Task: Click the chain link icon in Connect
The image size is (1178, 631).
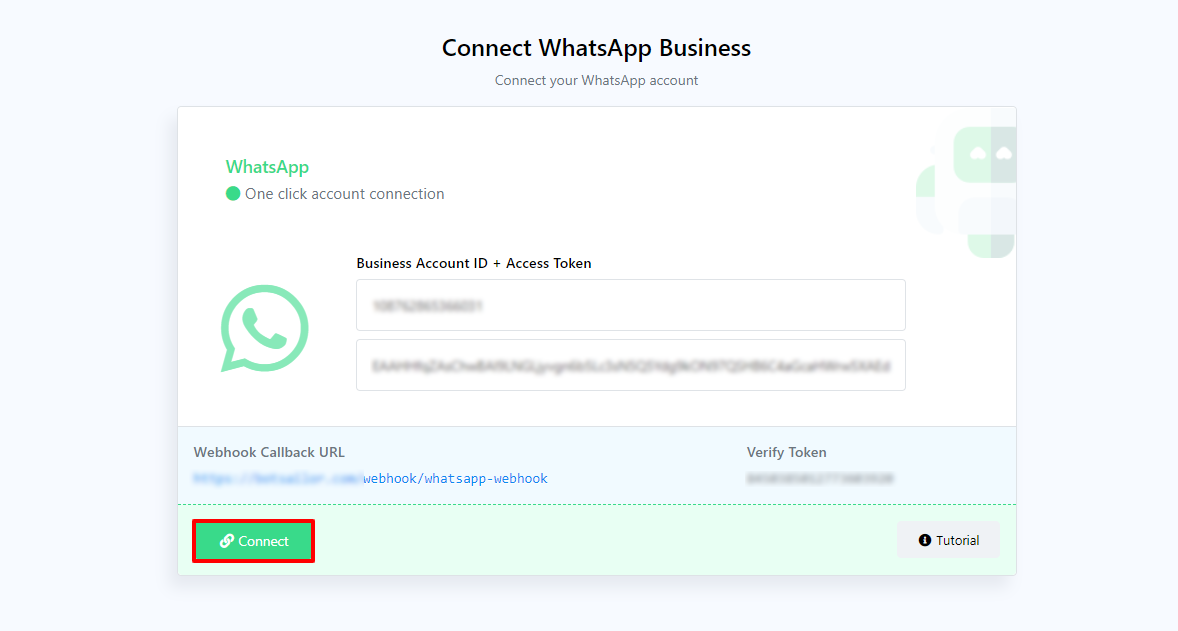Action: pos(227,541)
